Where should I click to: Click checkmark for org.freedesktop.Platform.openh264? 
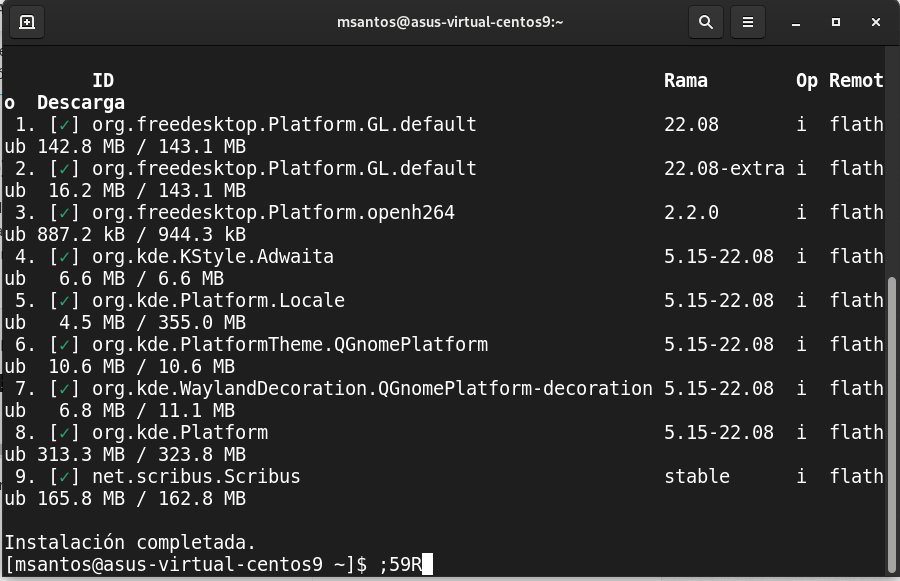click(x=64, y=213)
